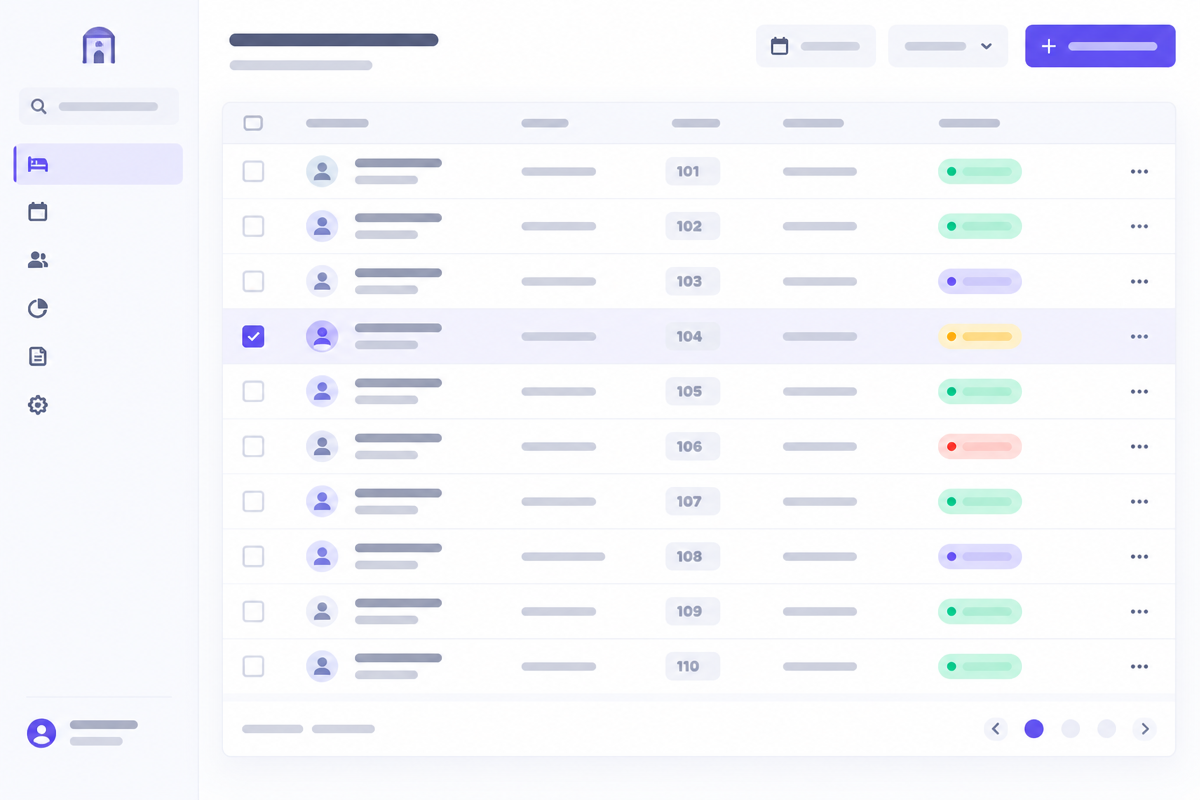Click the room number 108 badge
Image resolution: width=1200 pixels, height=800 pixels.
click(x=692, y=556)
